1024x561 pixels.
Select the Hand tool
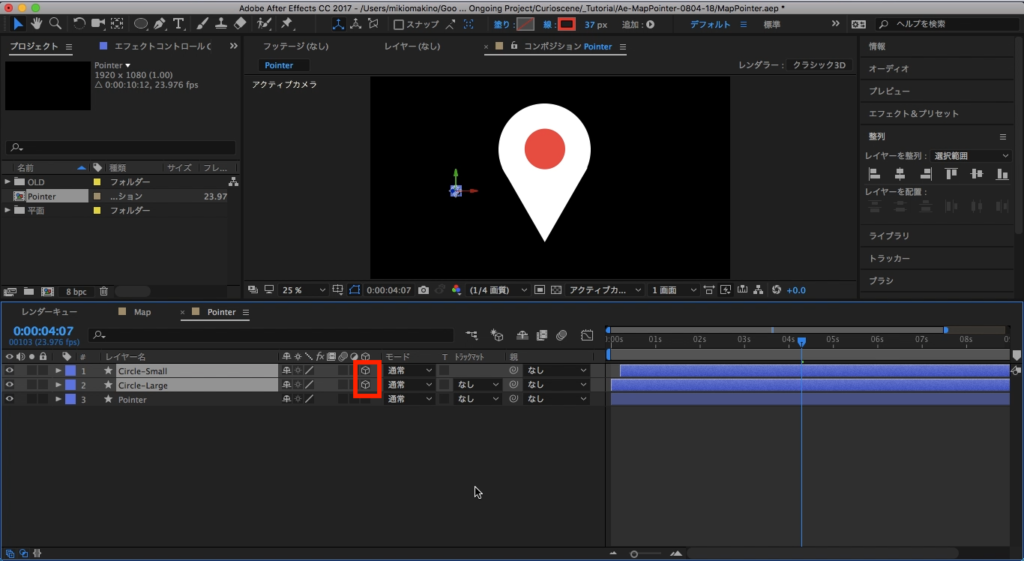click(x=37, y=23)
